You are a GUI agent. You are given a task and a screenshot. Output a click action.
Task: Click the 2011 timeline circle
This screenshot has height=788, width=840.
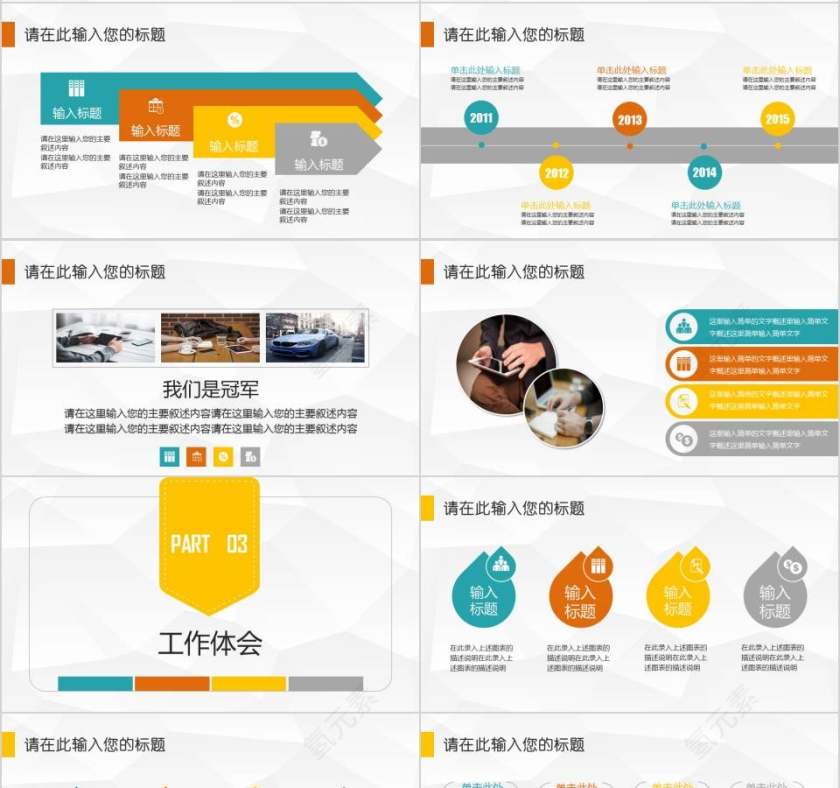coord(479,117)
